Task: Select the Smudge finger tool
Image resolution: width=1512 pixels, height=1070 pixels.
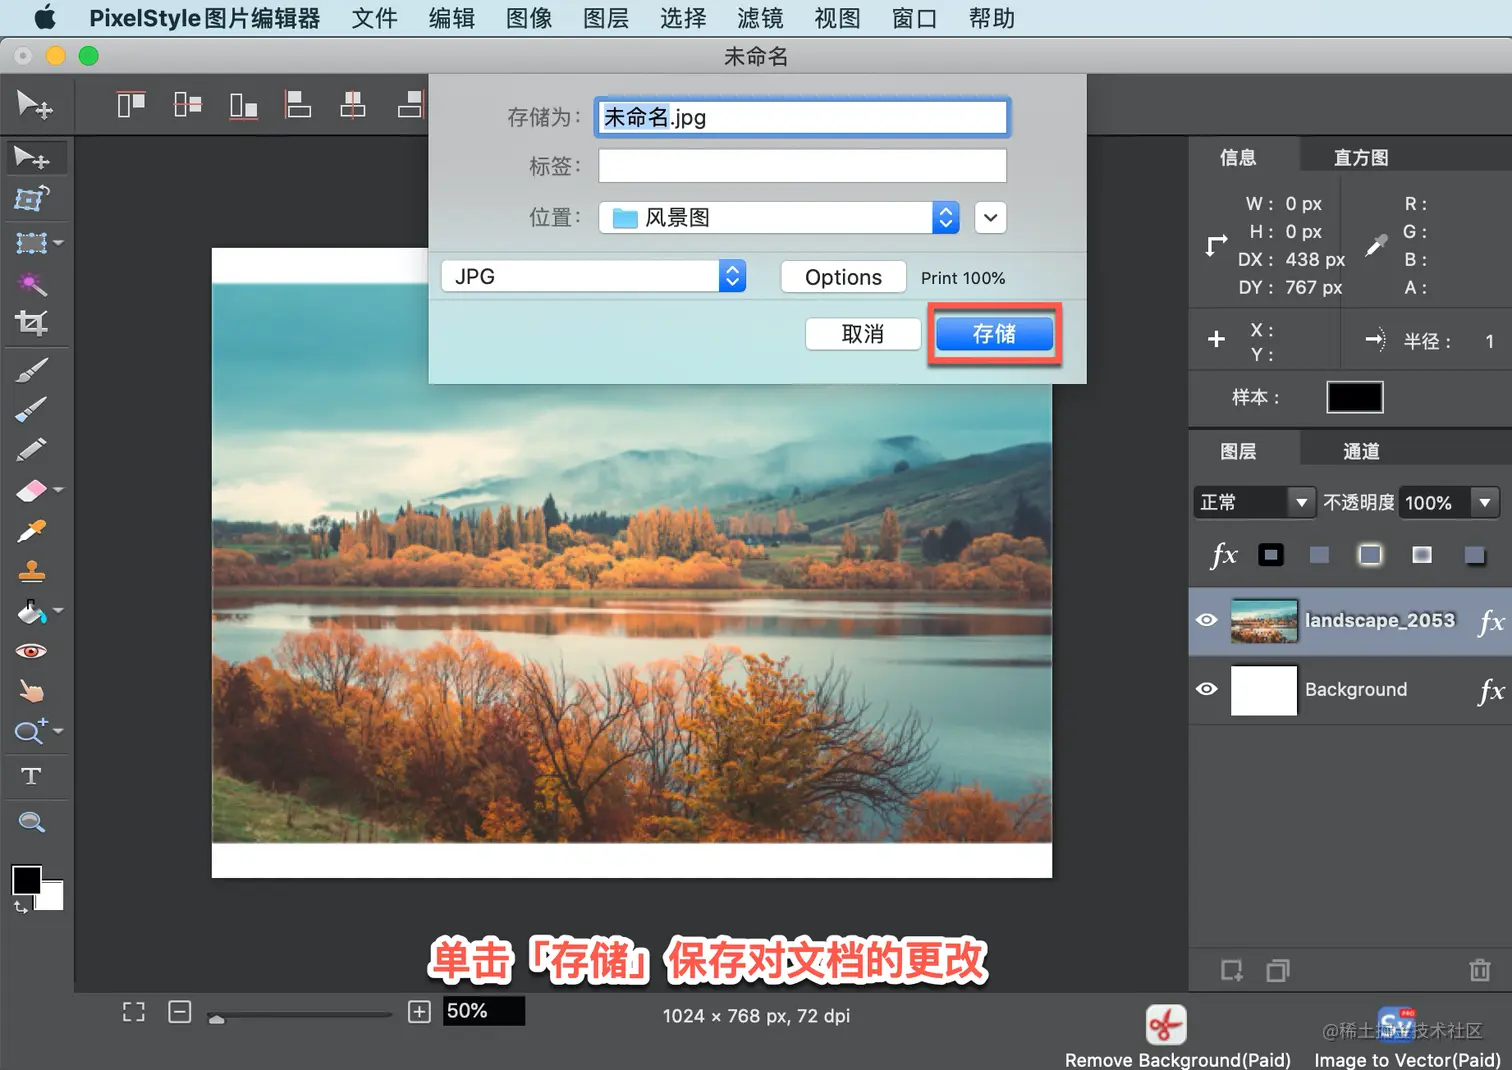Action: [31, 691]
